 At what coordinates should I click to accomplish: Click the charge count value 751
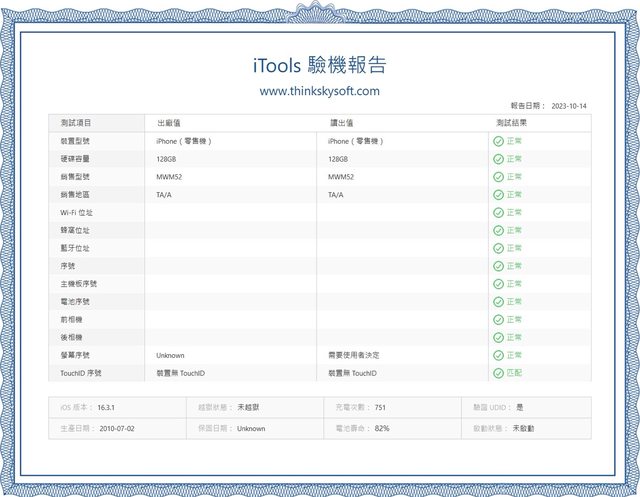[x=380, y=408]
